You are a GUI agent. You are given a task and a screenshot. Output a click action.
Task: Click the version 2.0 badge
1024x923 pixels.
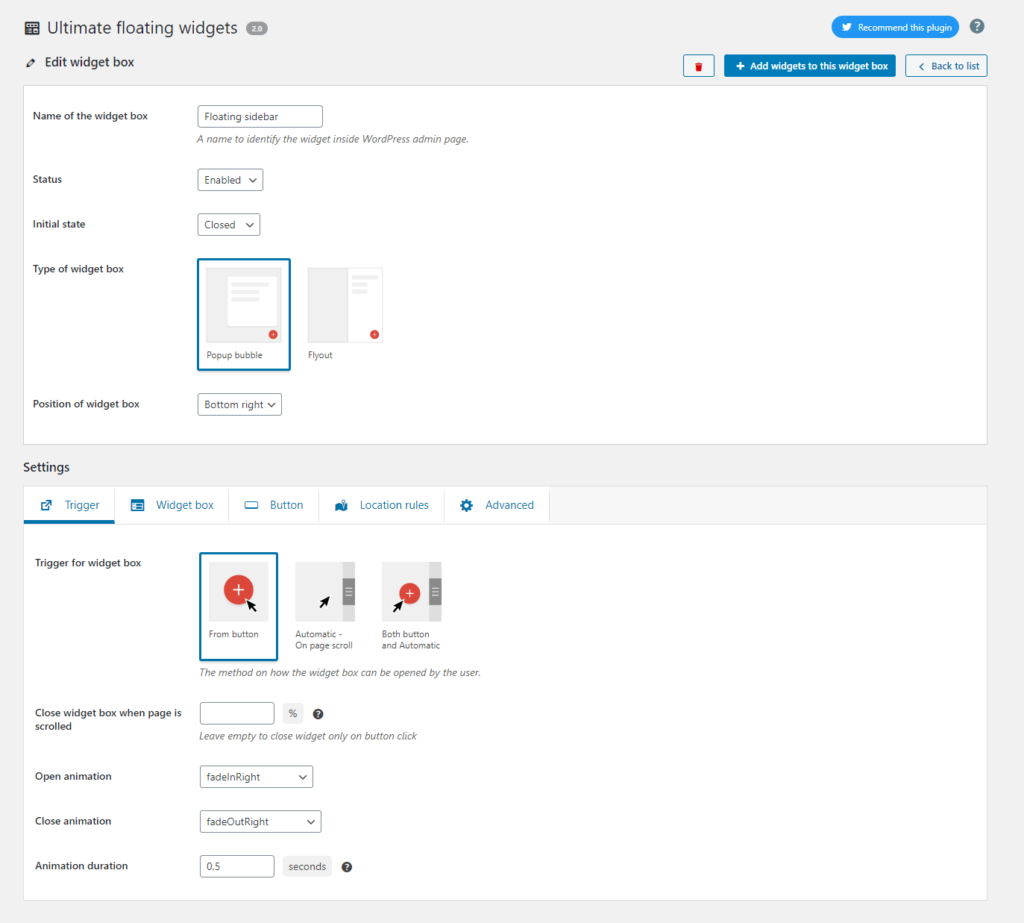(257, 28)
